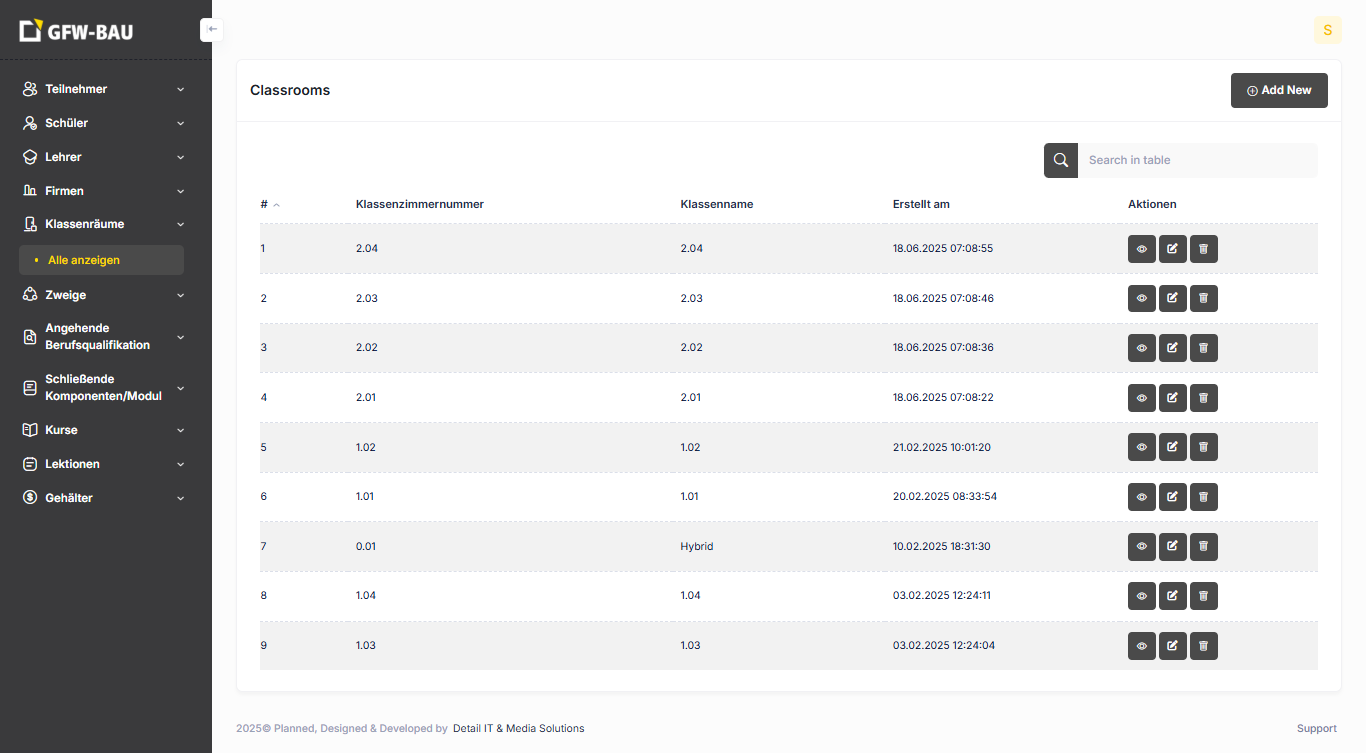The image size is (1366, 753).
Task: Expand Gehälter sidebar section
Action: [104, 498]
